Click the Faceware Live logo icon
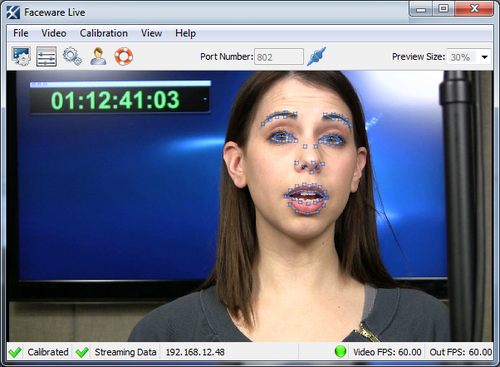The image size is (500, 367). 13,13
